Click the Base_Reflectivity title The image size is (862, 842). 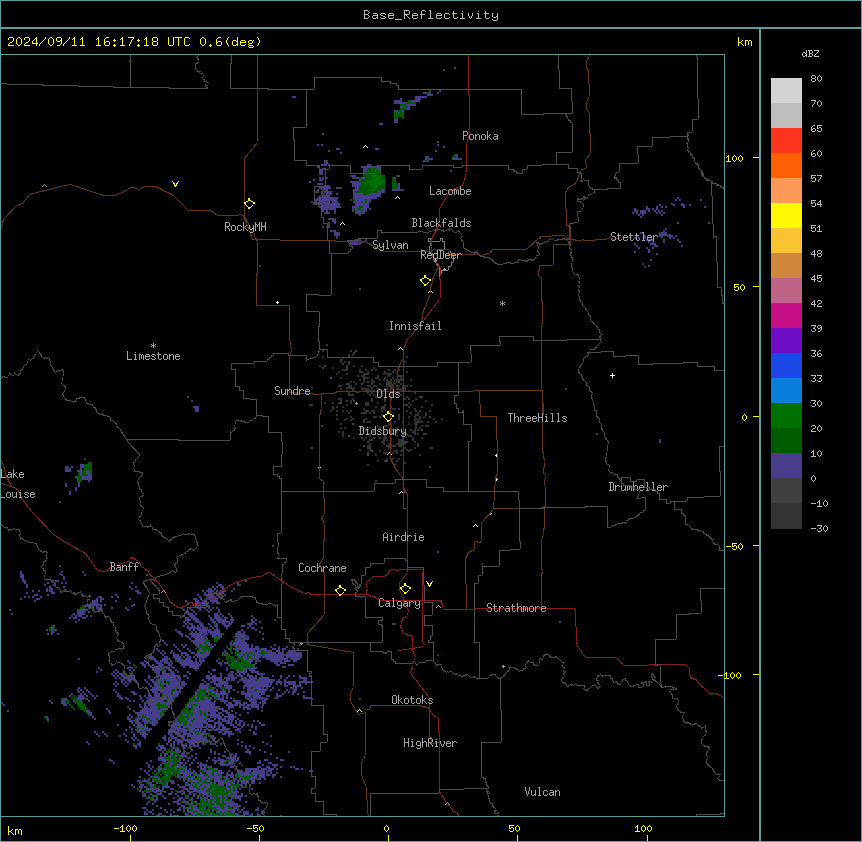coord(431,15)
